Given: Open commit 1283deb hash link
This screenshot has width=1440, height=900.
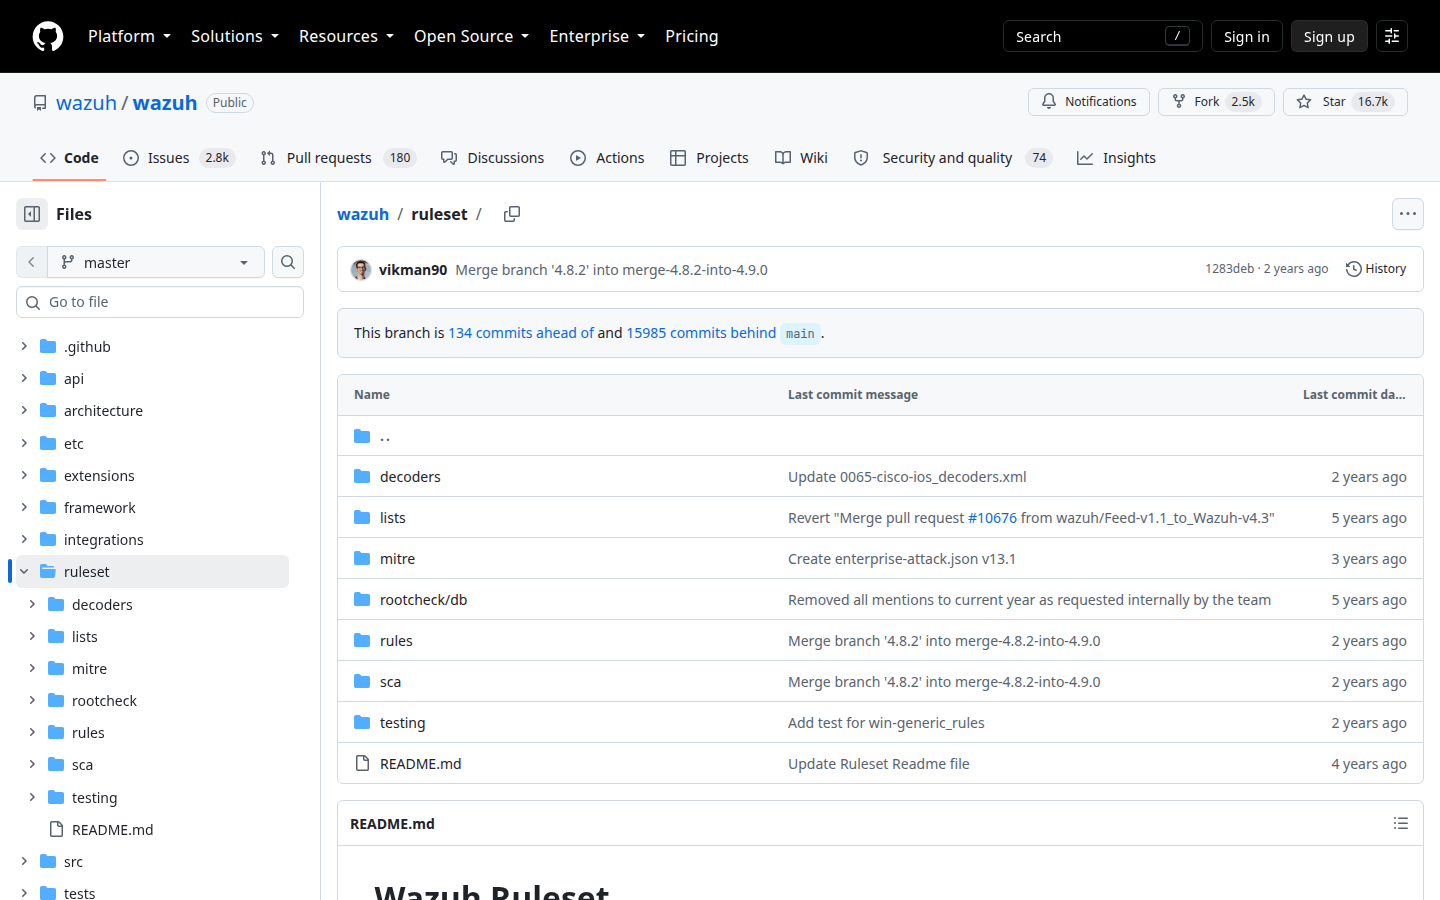Looking at the screenshot, I should pos(1229,269).
